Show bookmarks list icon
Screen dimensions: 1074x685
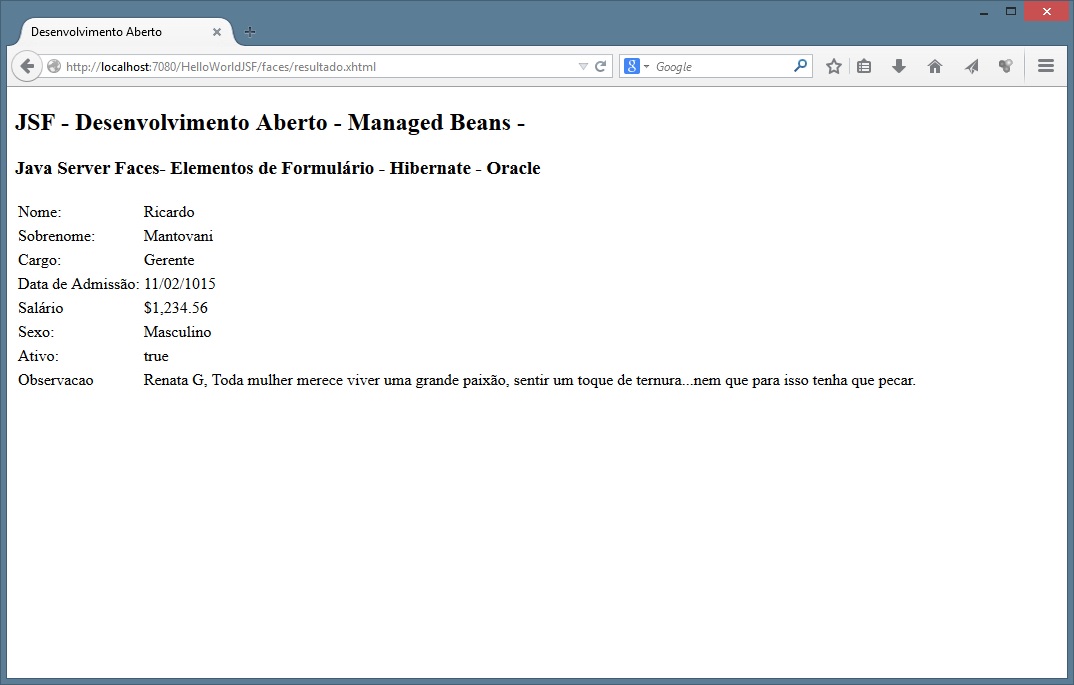864,66
